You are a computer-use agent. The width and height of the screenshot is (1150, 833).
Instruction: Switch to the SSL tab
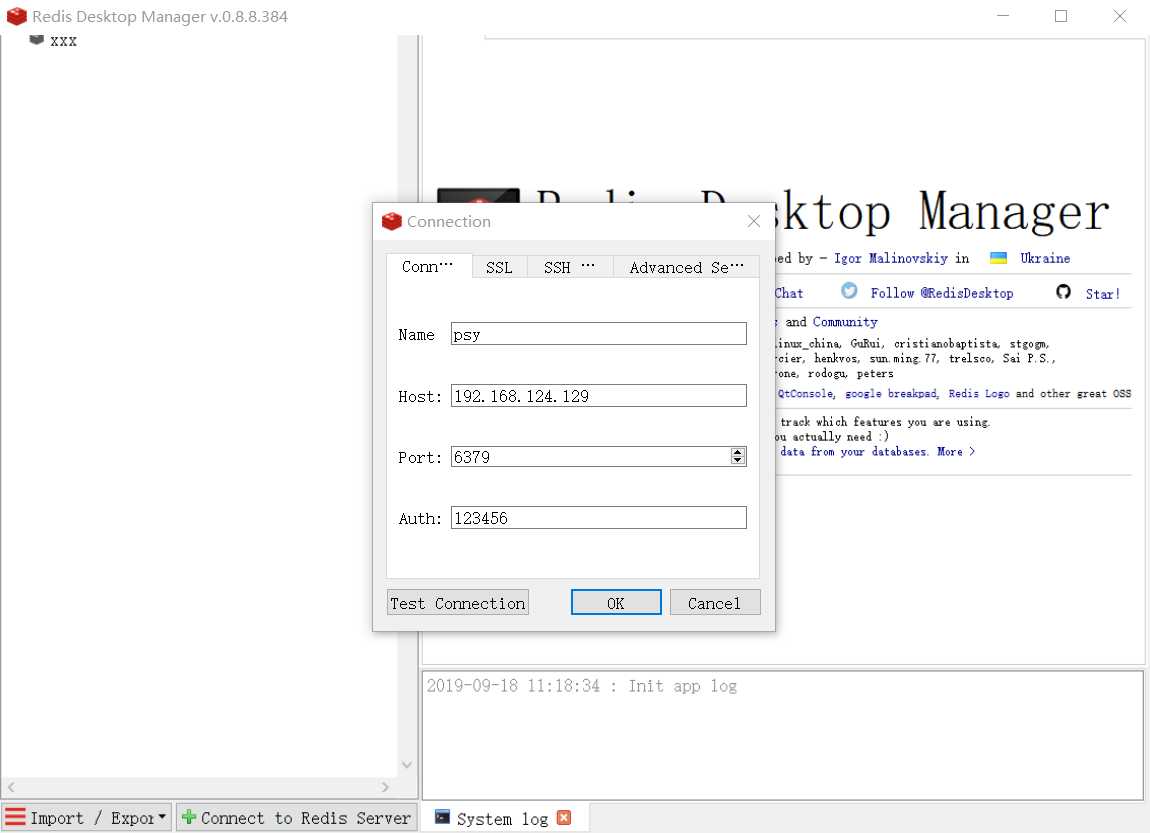point(499,268)
